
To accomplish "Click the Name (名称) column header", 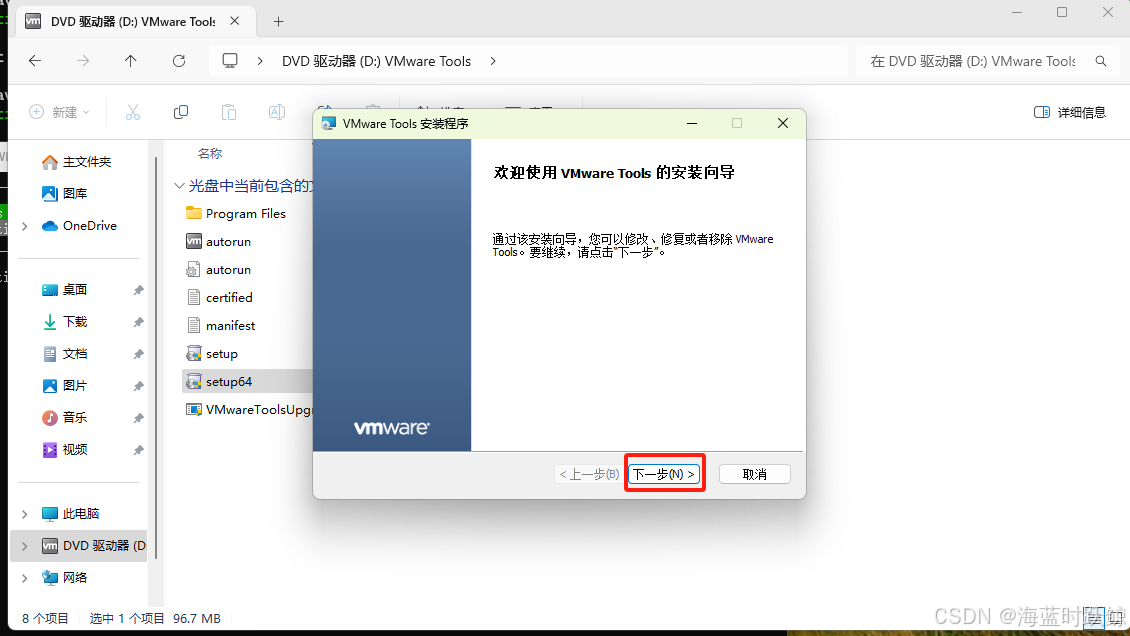I will (x=210, y=153).
